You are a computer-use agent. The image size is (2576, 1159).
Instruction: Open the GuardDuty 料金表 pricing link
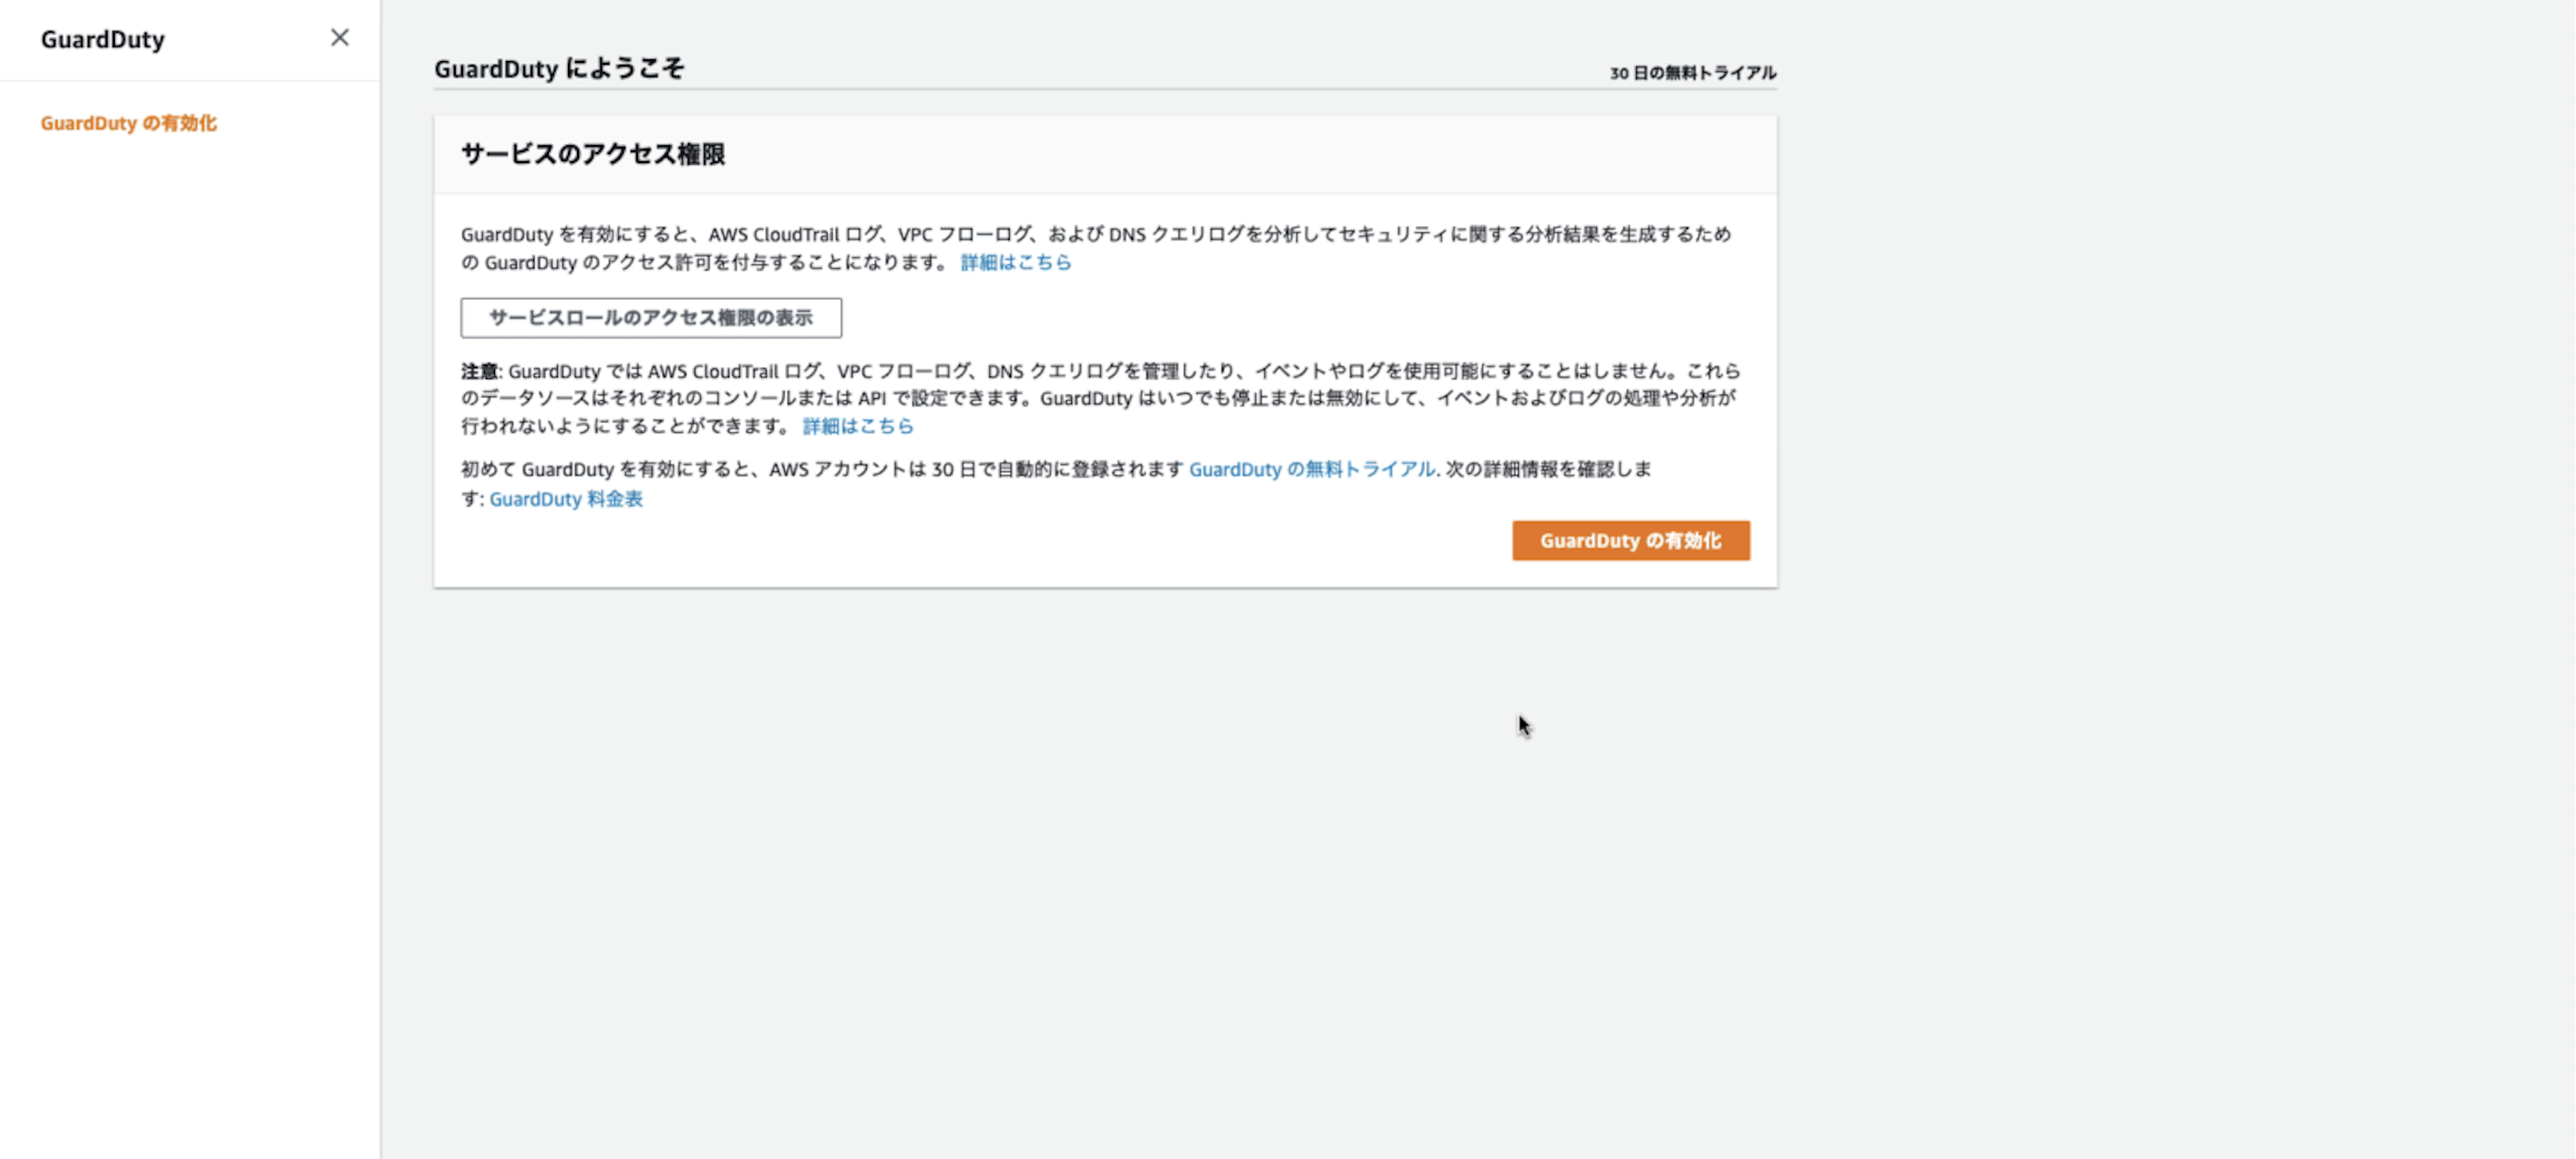tap(566, 499)
